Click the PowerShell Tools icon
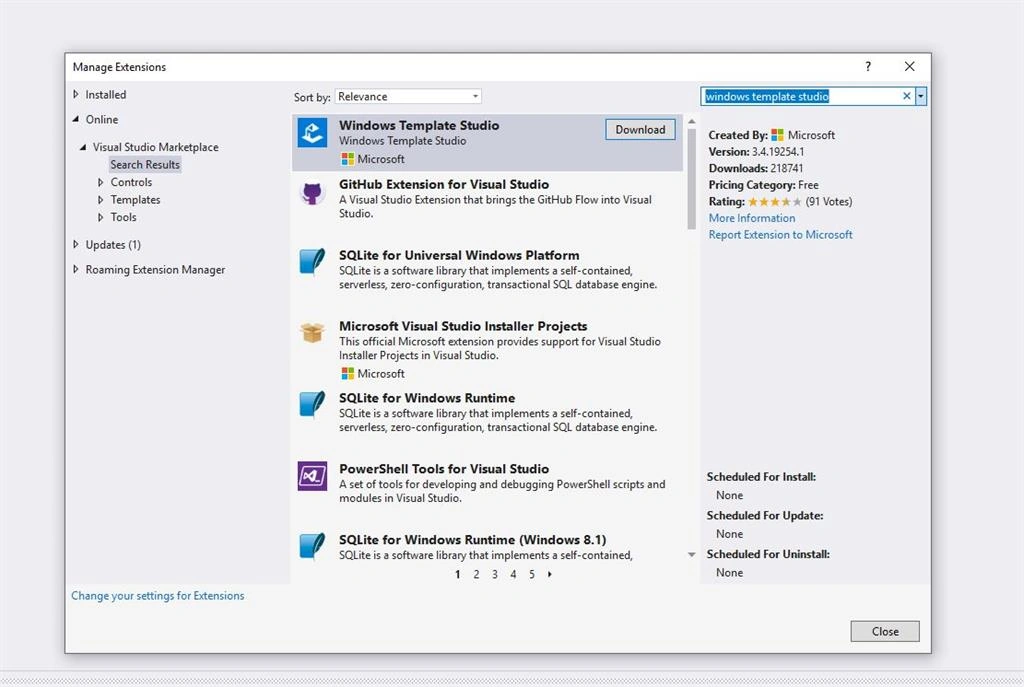 coord(312,476)
